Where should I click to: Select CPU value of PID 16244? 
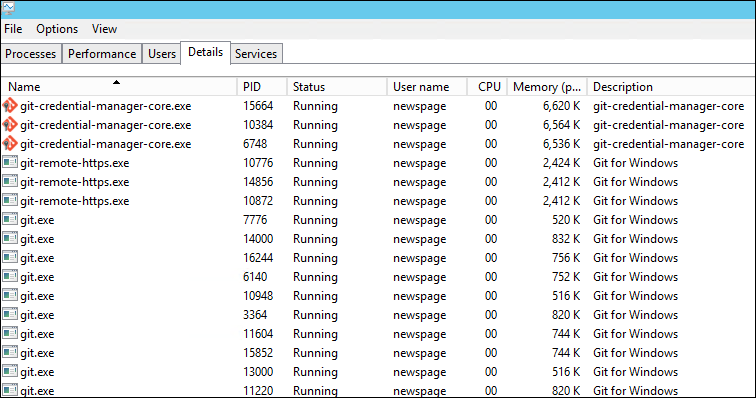point(491,258)
